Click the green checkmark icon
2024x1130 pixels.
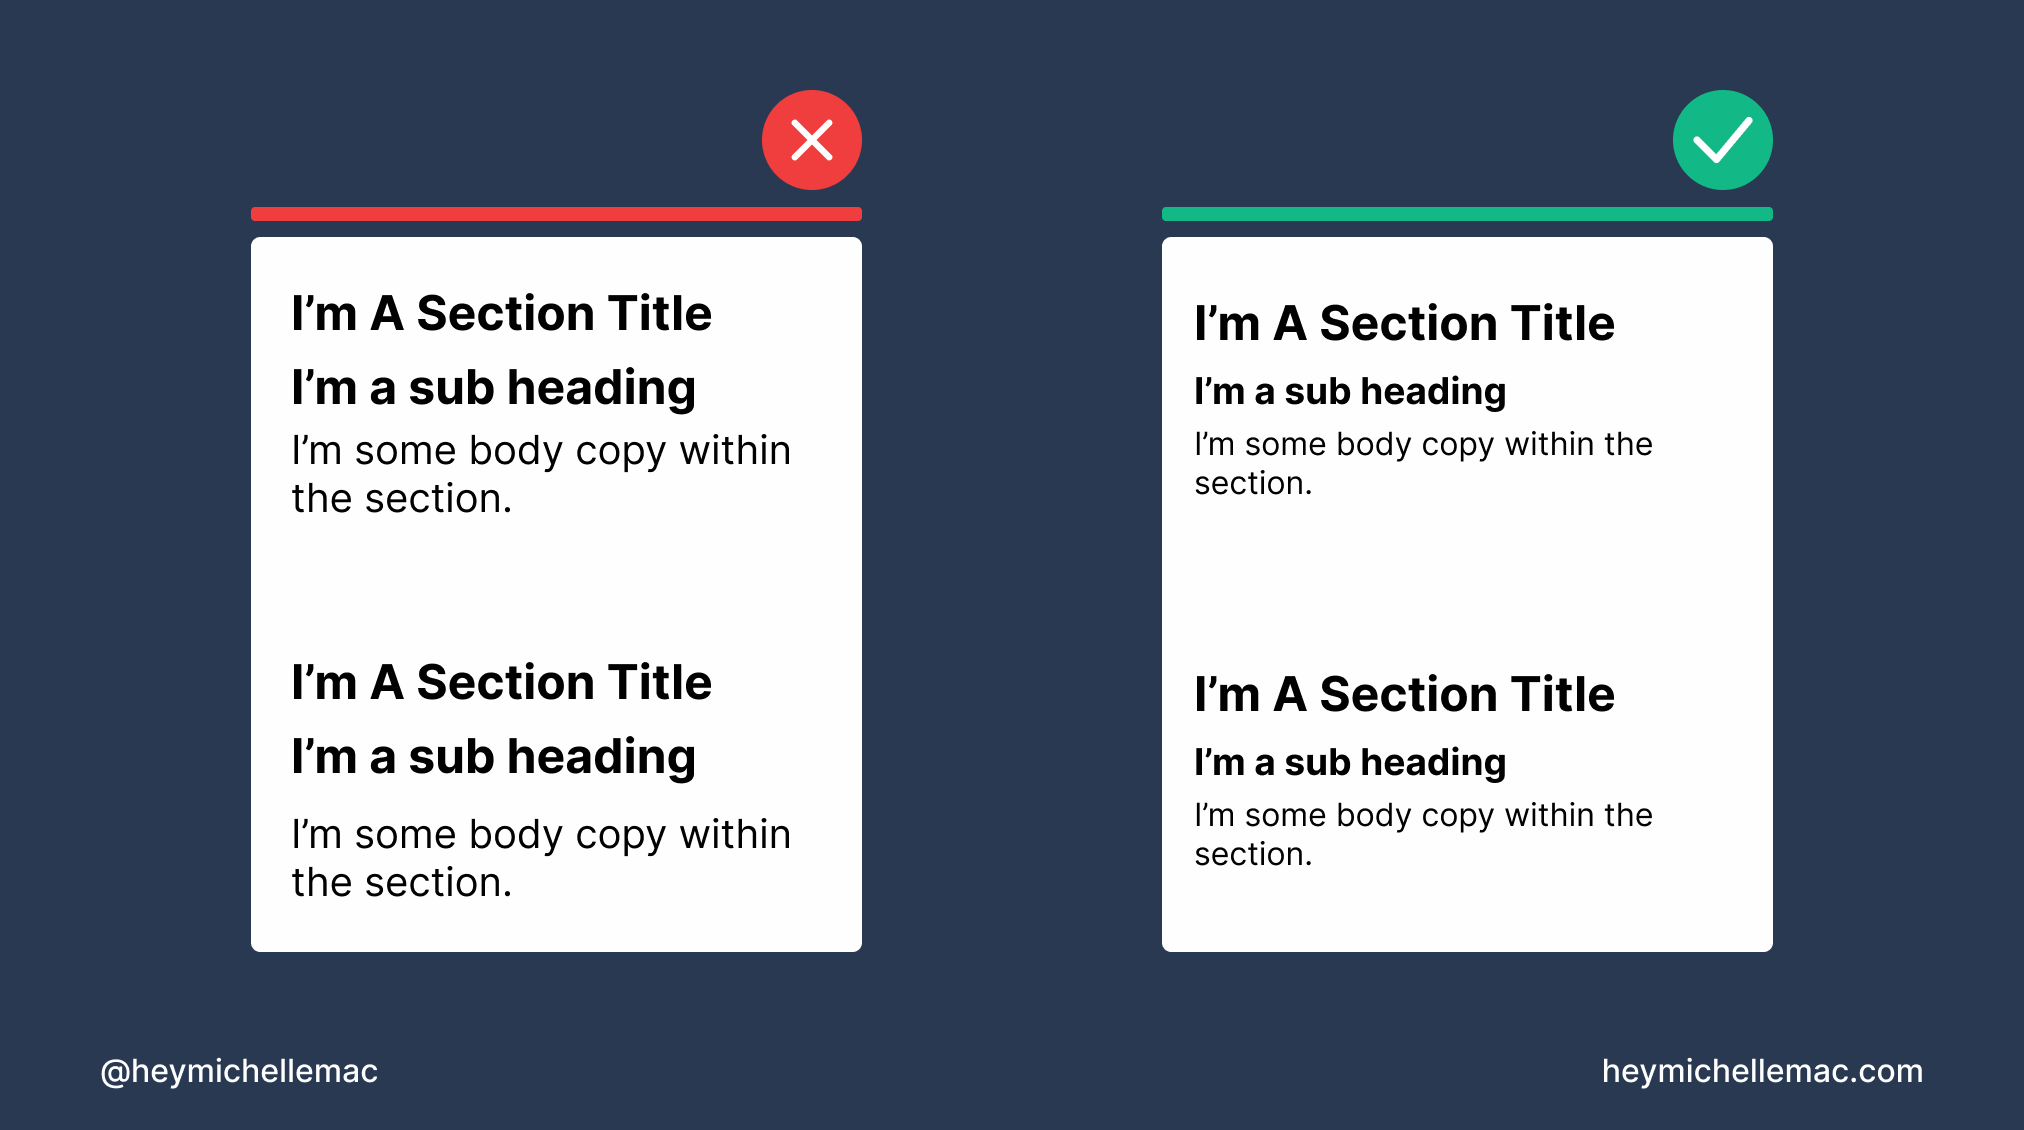tap(1722, 140)
